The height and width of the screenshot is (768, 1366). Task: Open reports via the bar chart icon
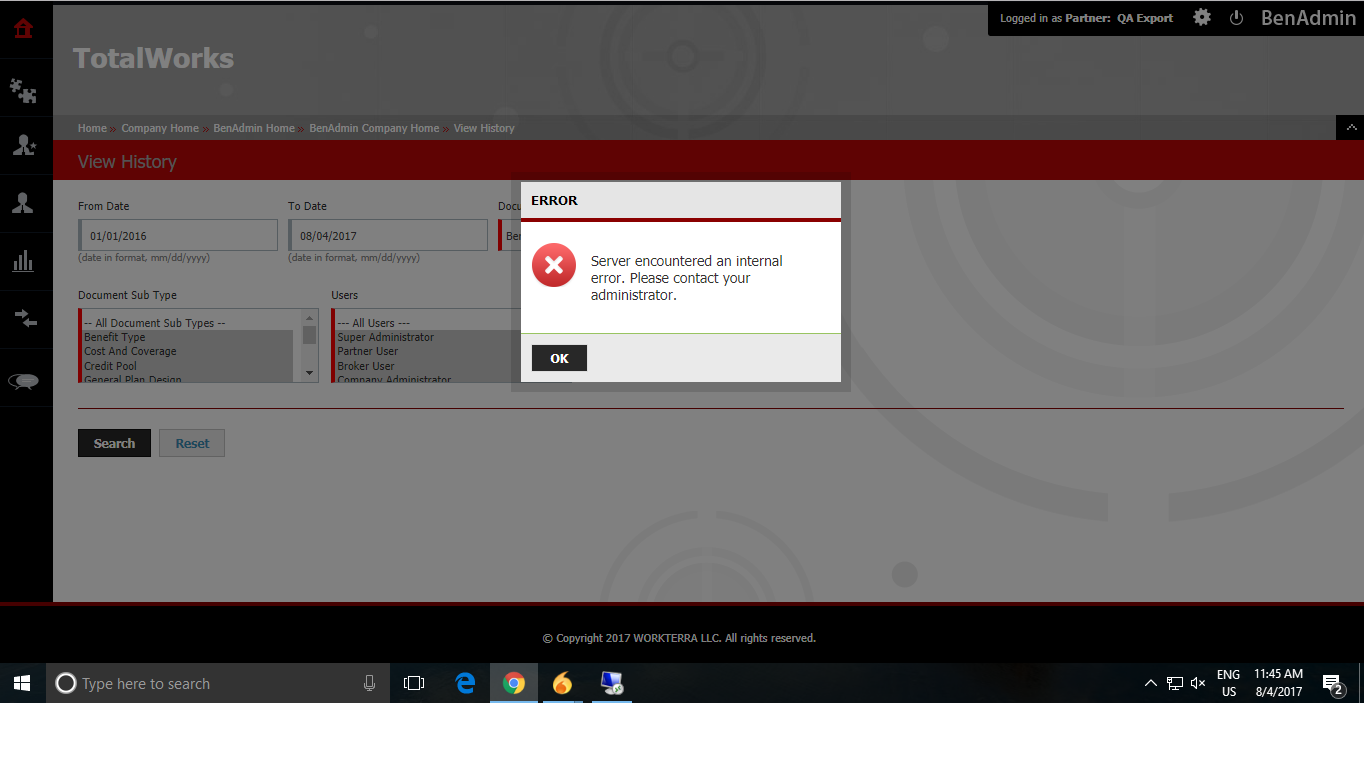point(24,261)
